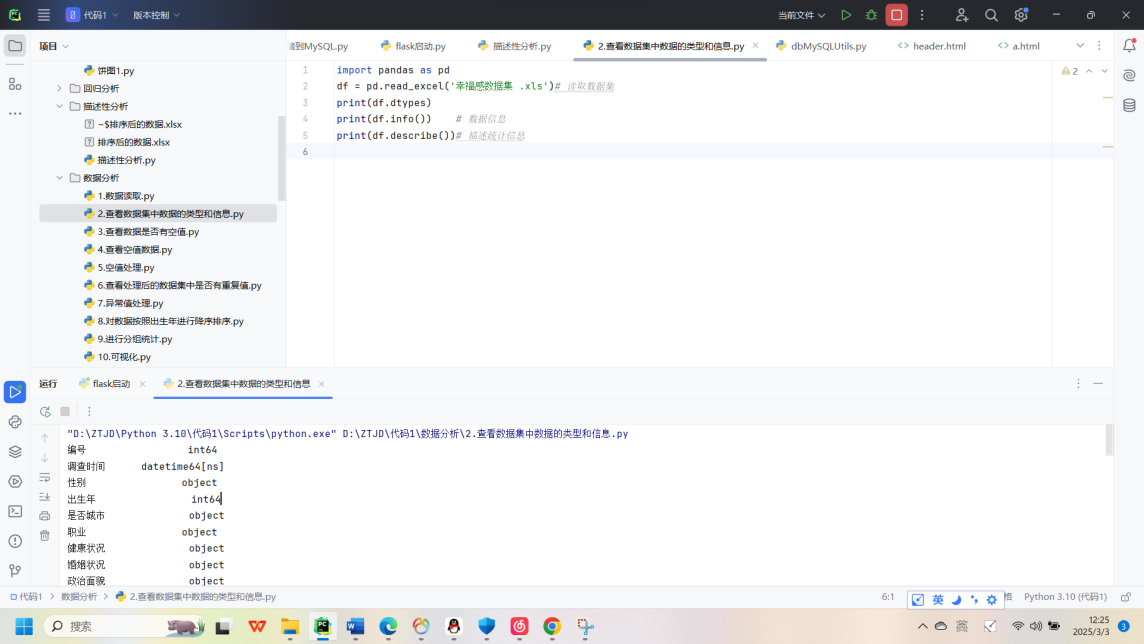Switch to the 描述性分析.py editor tab

[514, 46]
